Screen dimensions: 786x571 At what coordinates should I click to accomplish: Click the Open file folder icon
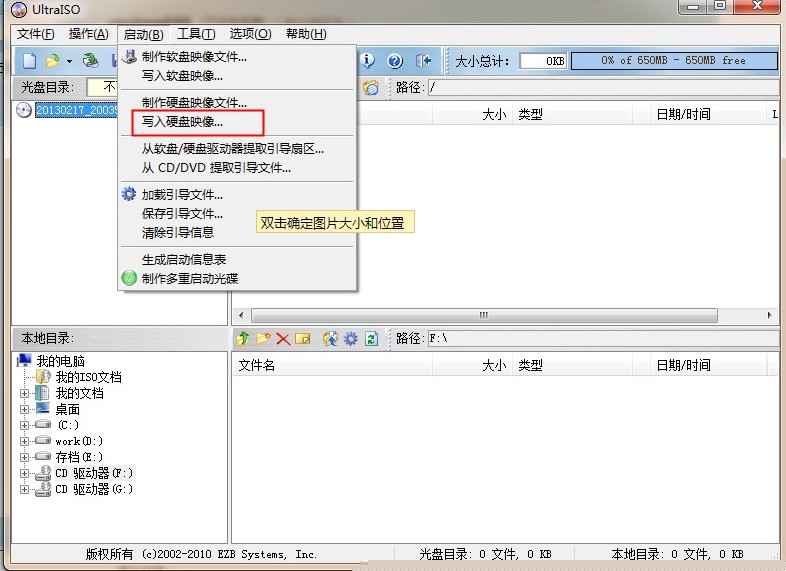click(x=52, y=61)
